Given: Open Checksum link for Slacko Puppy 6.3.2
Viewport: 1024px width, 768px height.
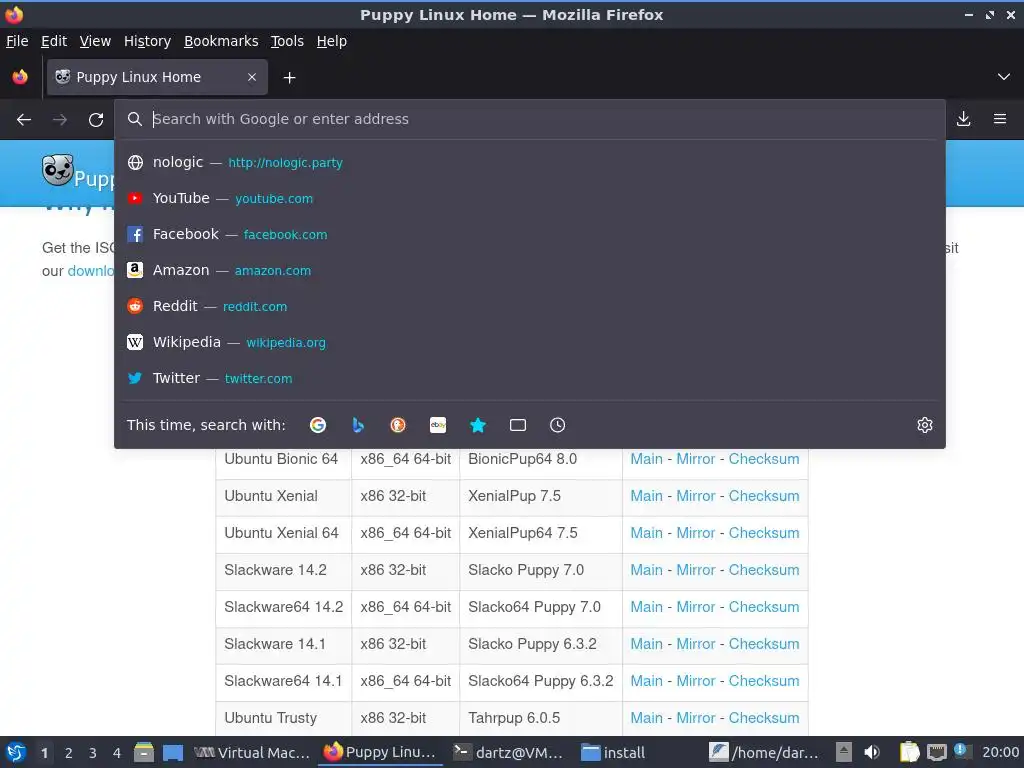Looking at the screenshot, I should (764, 644).
